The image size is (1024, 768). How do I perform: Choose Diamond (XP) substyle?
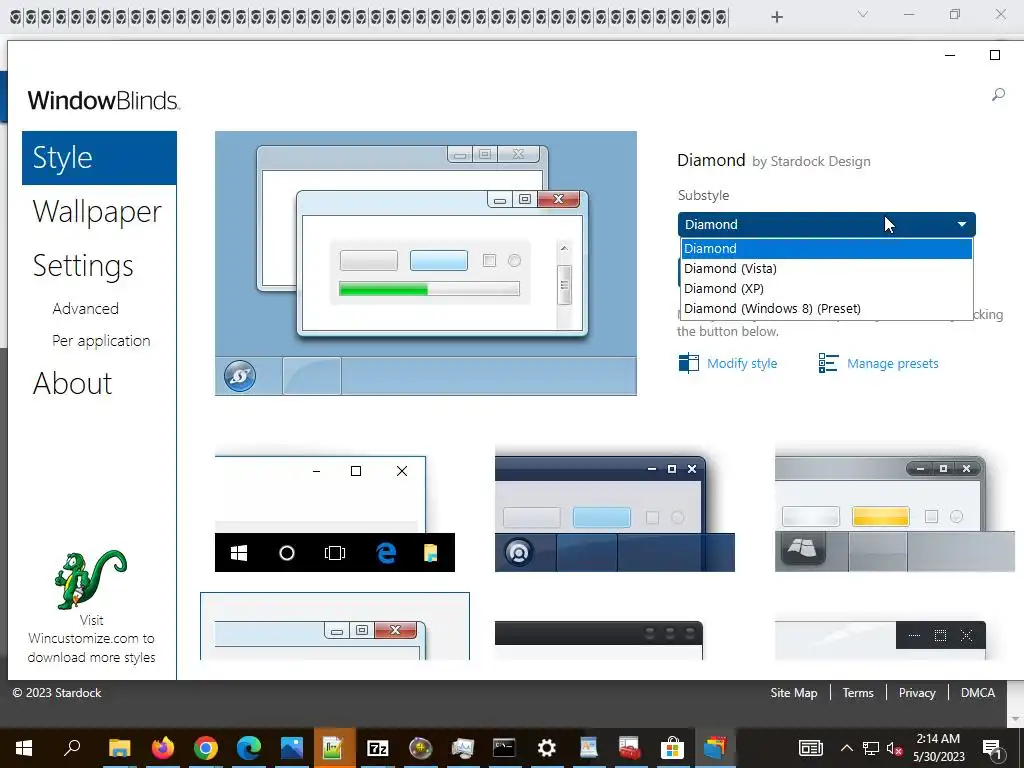pyautogui.click(x=826, y=289)
